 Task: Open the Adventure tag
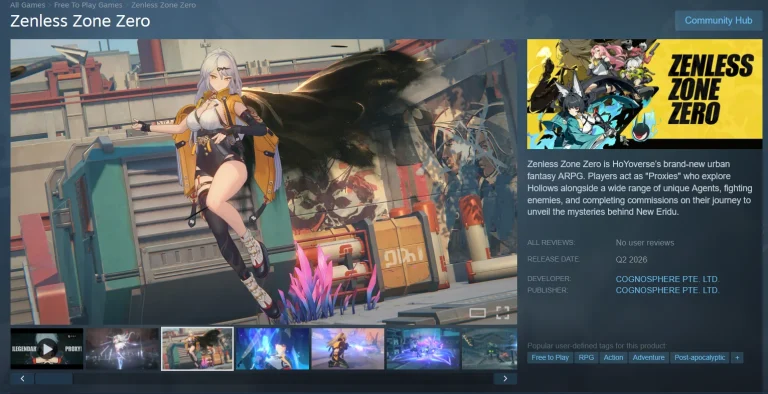coord(648,357)
